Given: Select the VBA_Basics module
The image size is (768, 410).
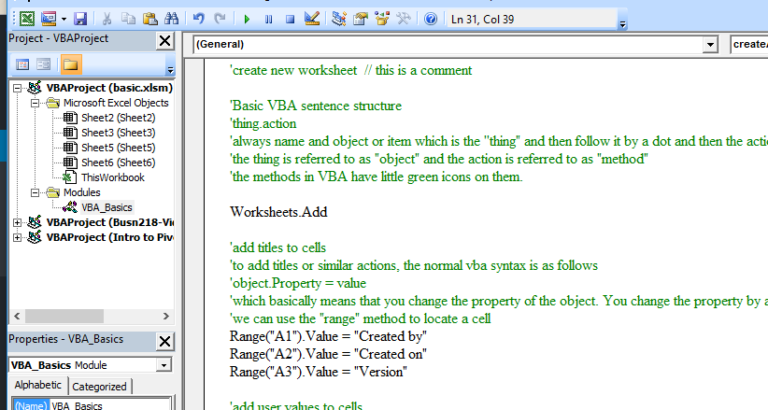Looking at the screenshot, I should click(107, 207).
